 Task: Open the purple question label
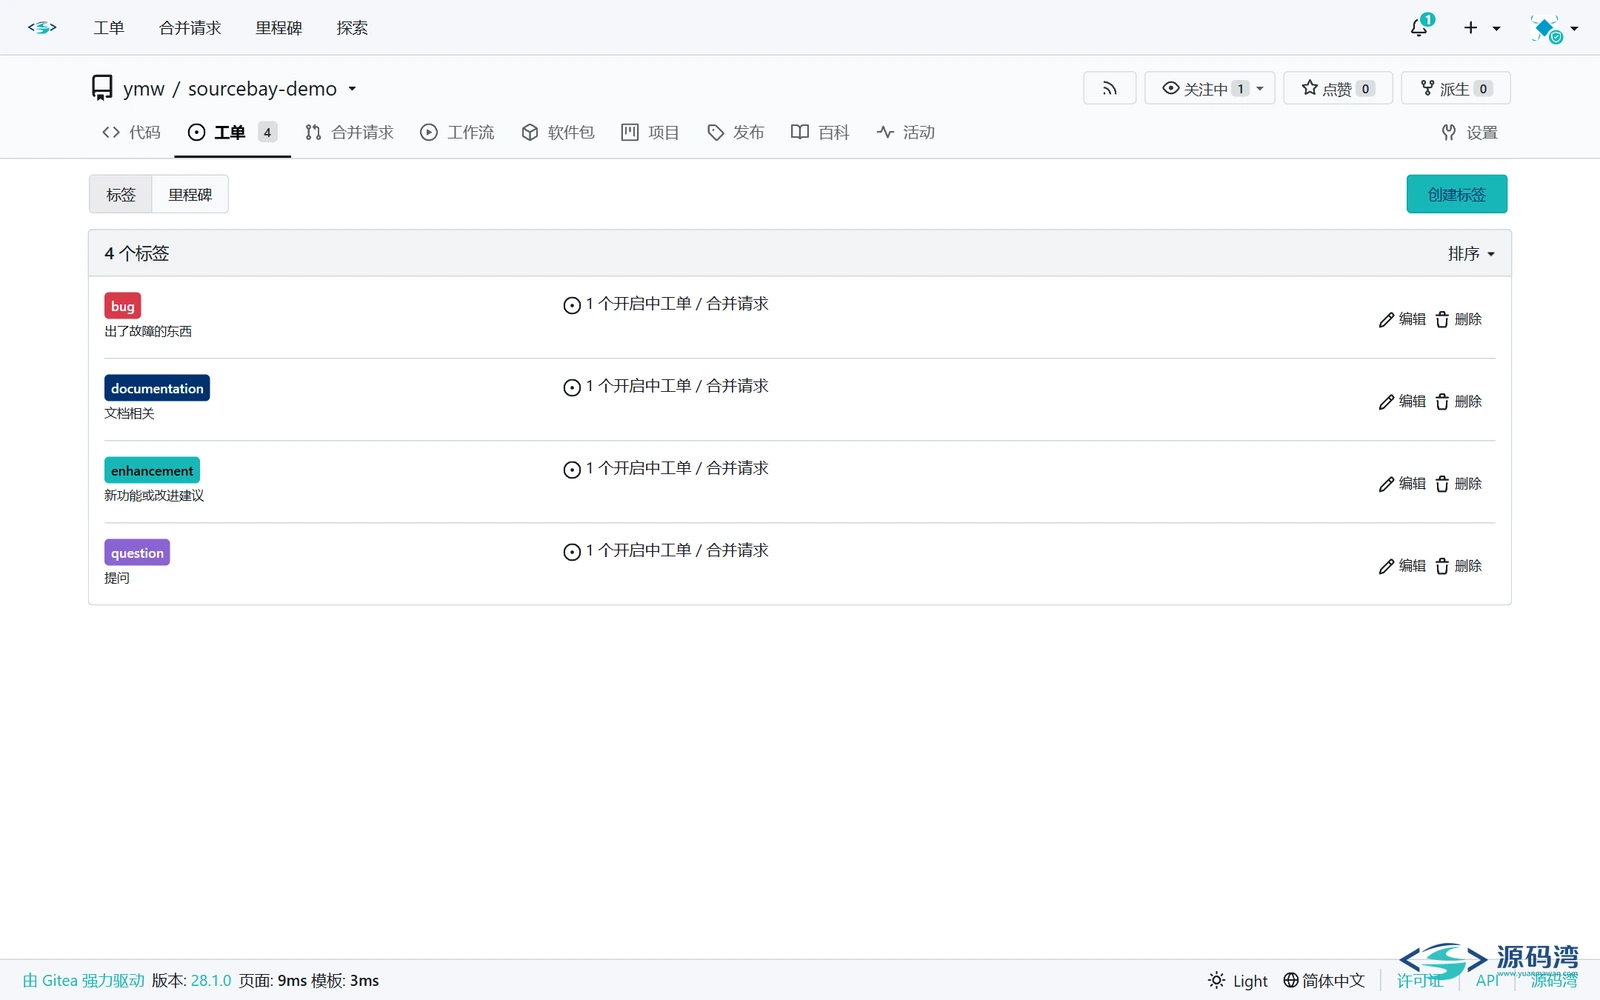(137, 553)
